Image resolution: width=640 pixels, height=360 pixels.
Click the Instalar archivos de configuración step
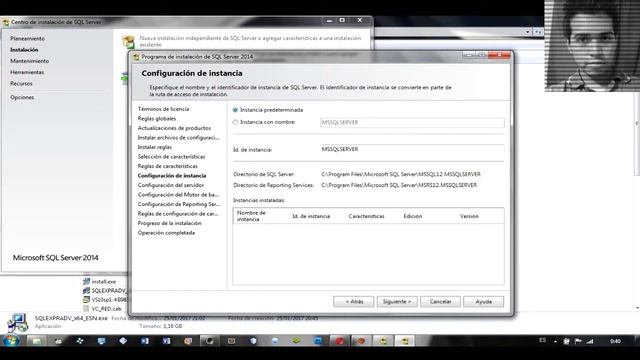pos(178,138)
